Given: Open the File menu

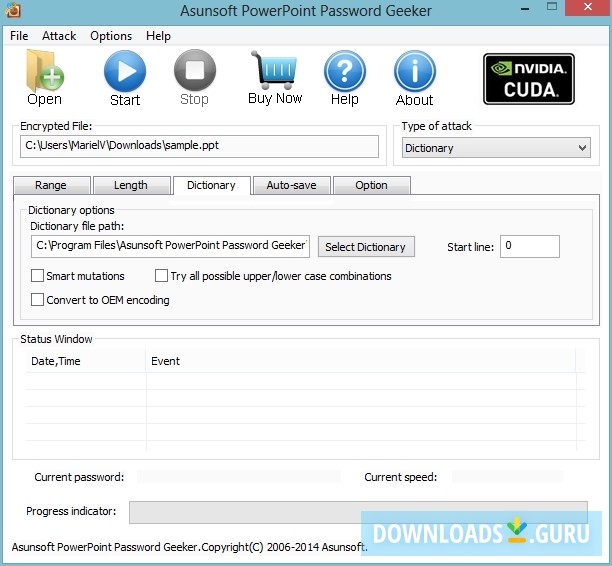Looking at the screenshot, I should [19, 36].
